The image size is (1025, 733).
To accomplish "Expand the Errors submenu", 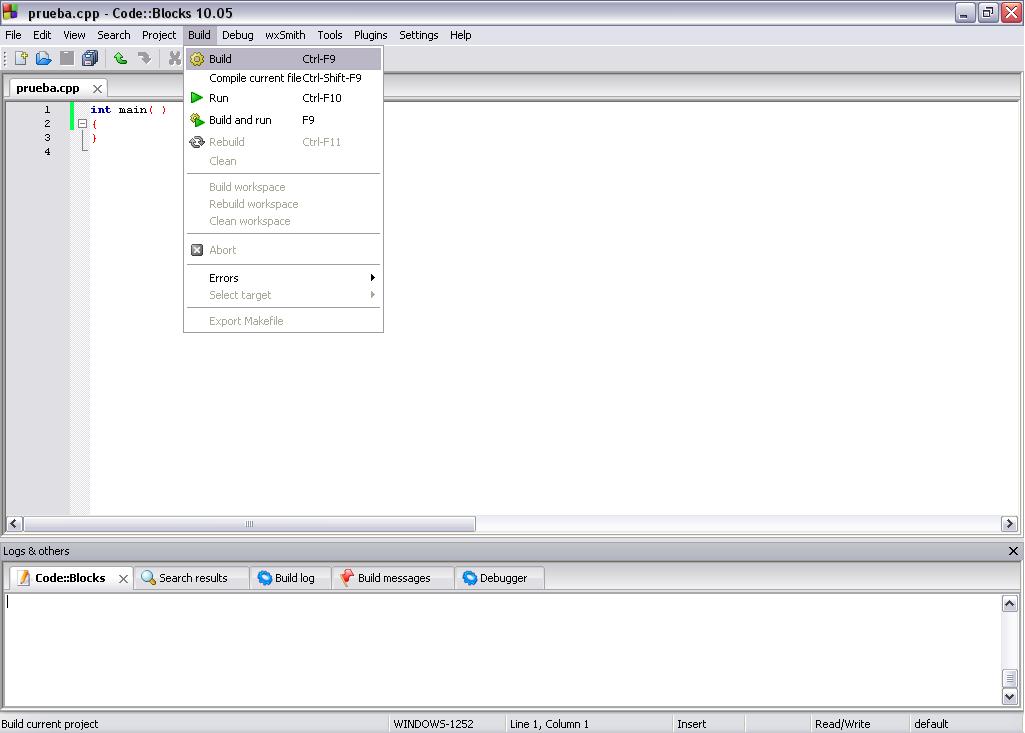I will [283, 278].
